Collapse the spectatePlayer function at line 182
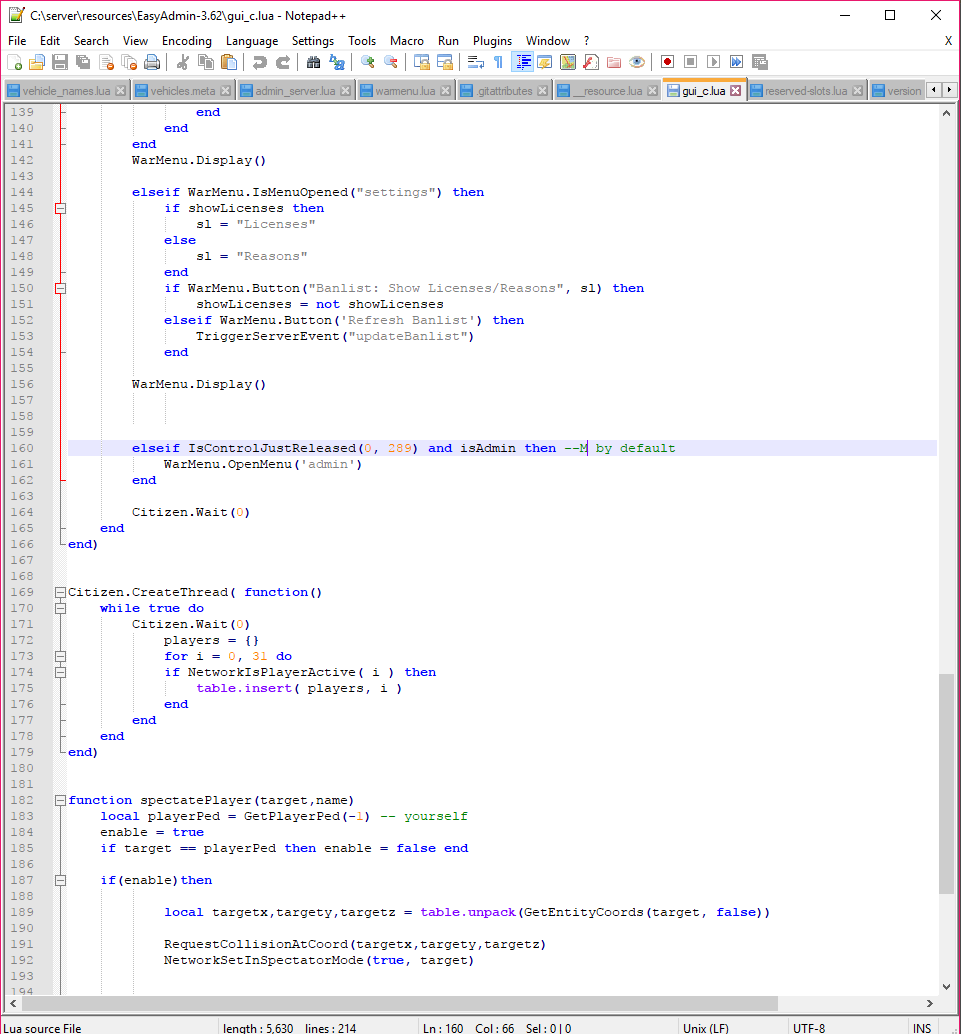 60,800
